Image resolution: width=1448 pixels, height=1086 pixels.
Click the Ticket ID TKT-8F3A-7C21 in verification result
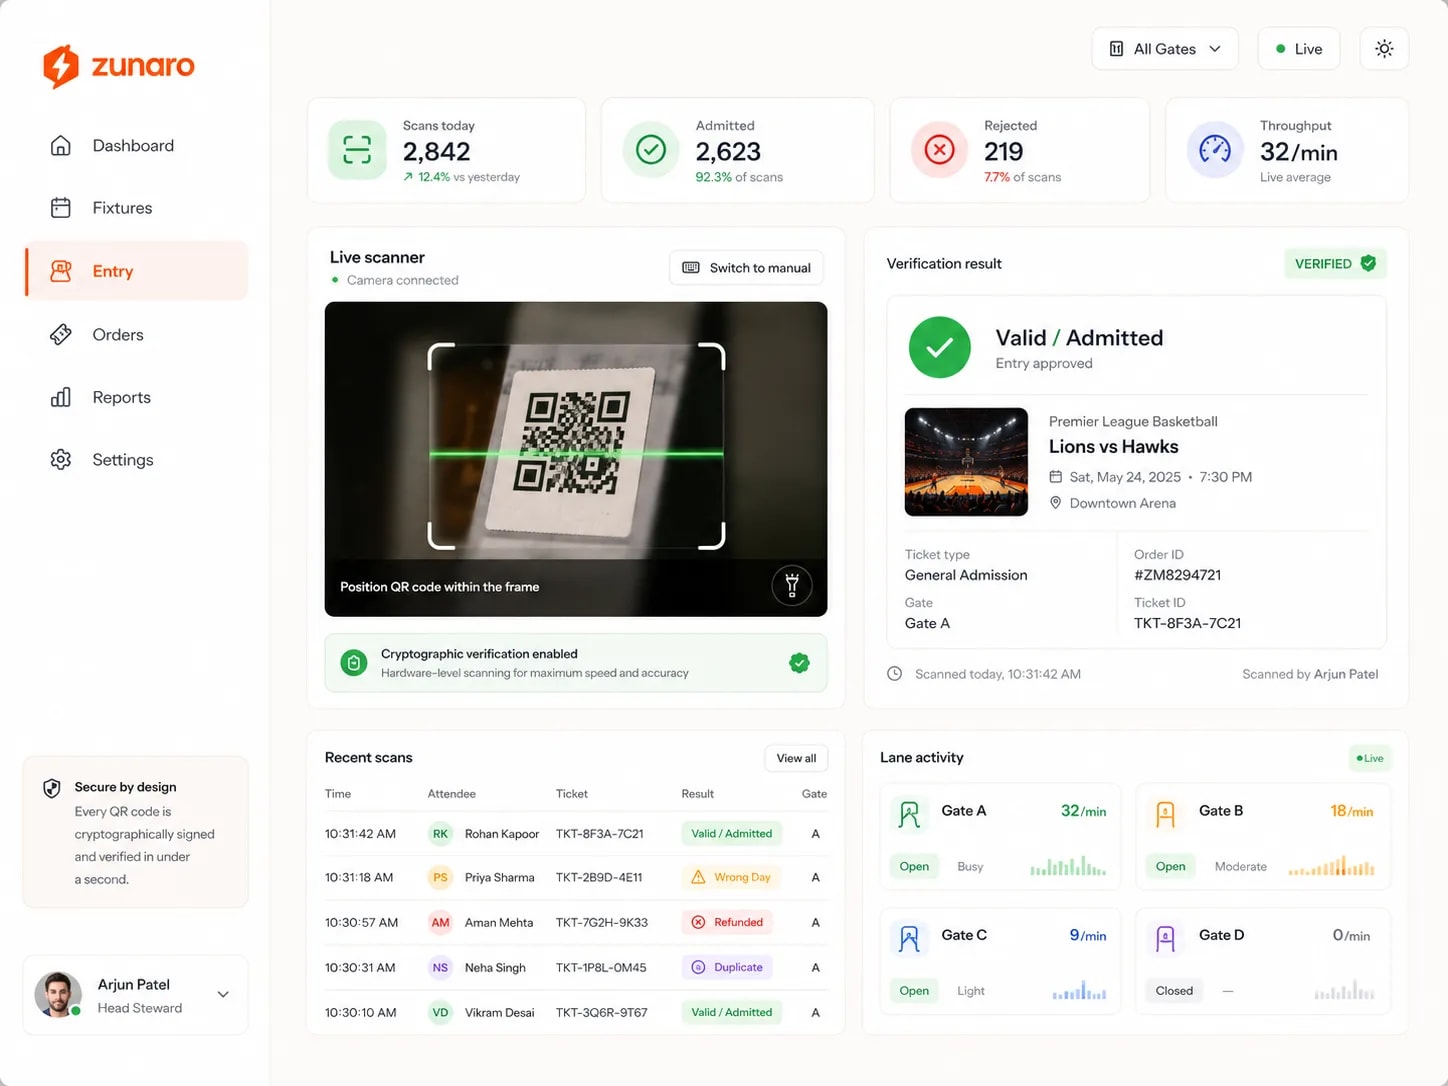click(1187, 623)
